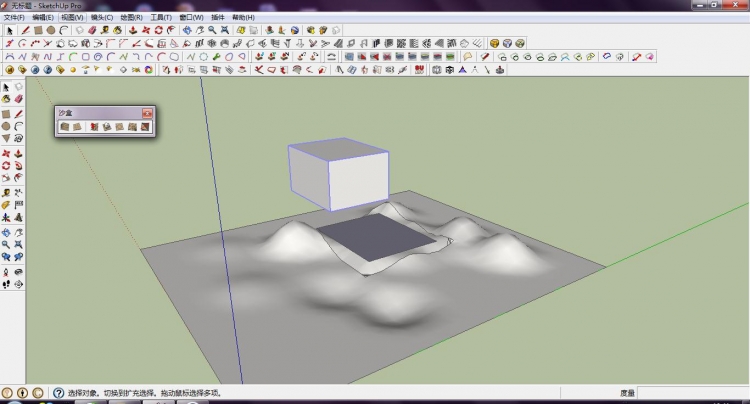The height and width of the screenshot is (404, 750).
Task: Select the Offset tool in left toolbar
Action: [18, 178]
